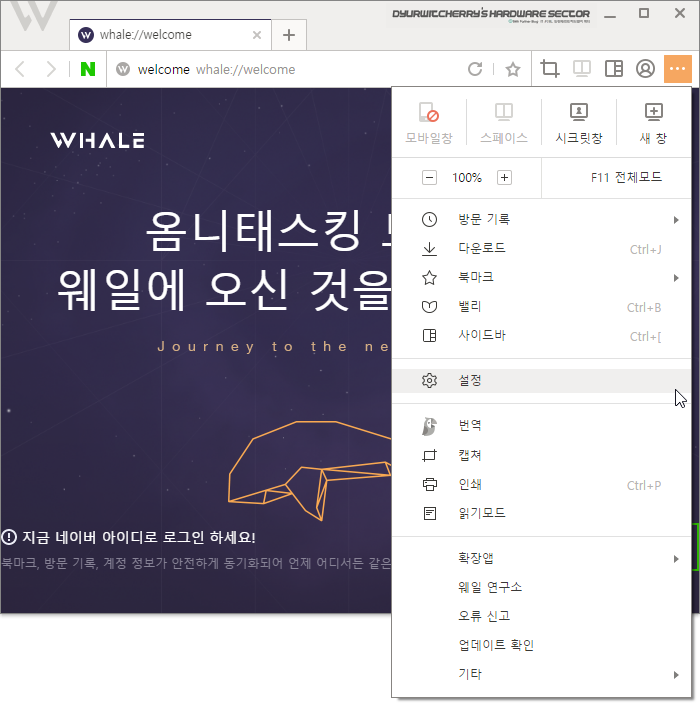Click the dual-tab space toolbar icon

(582, 69)
